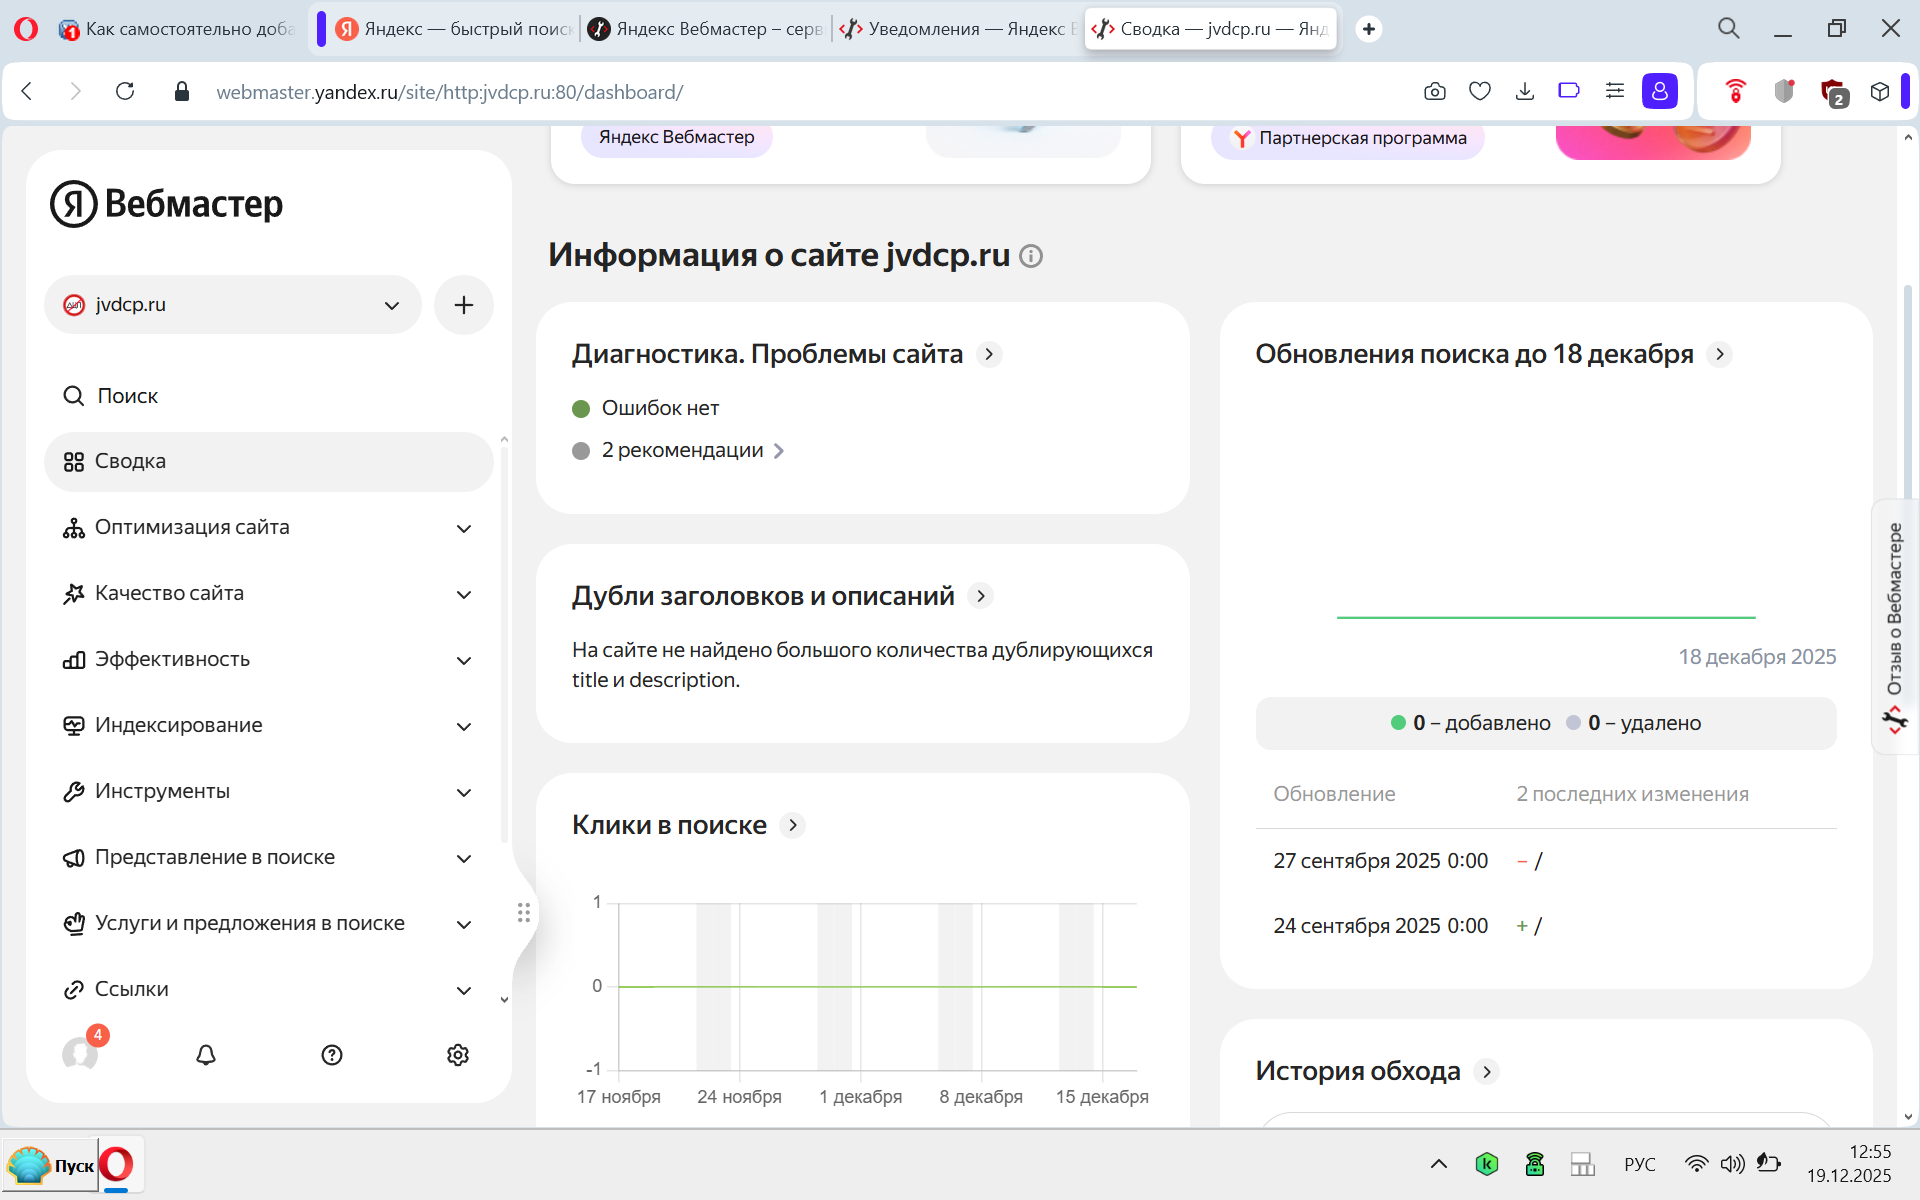Click the user avatar with badge

(80, 1053)
